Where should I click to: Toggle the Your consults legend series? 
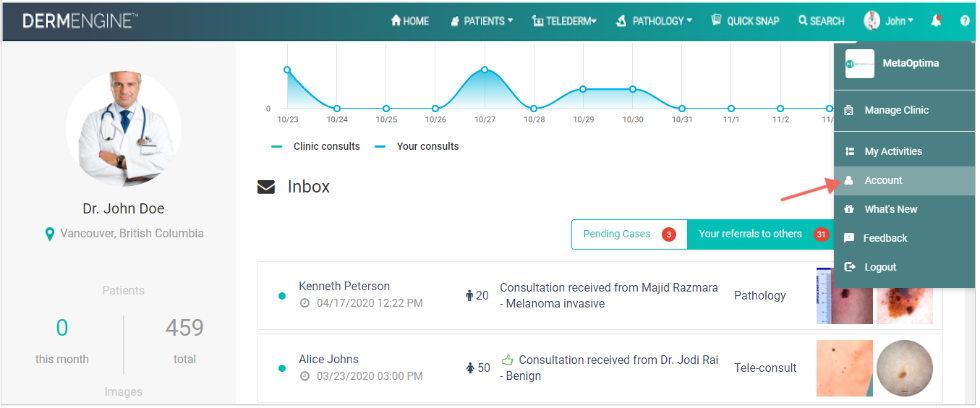416,146
